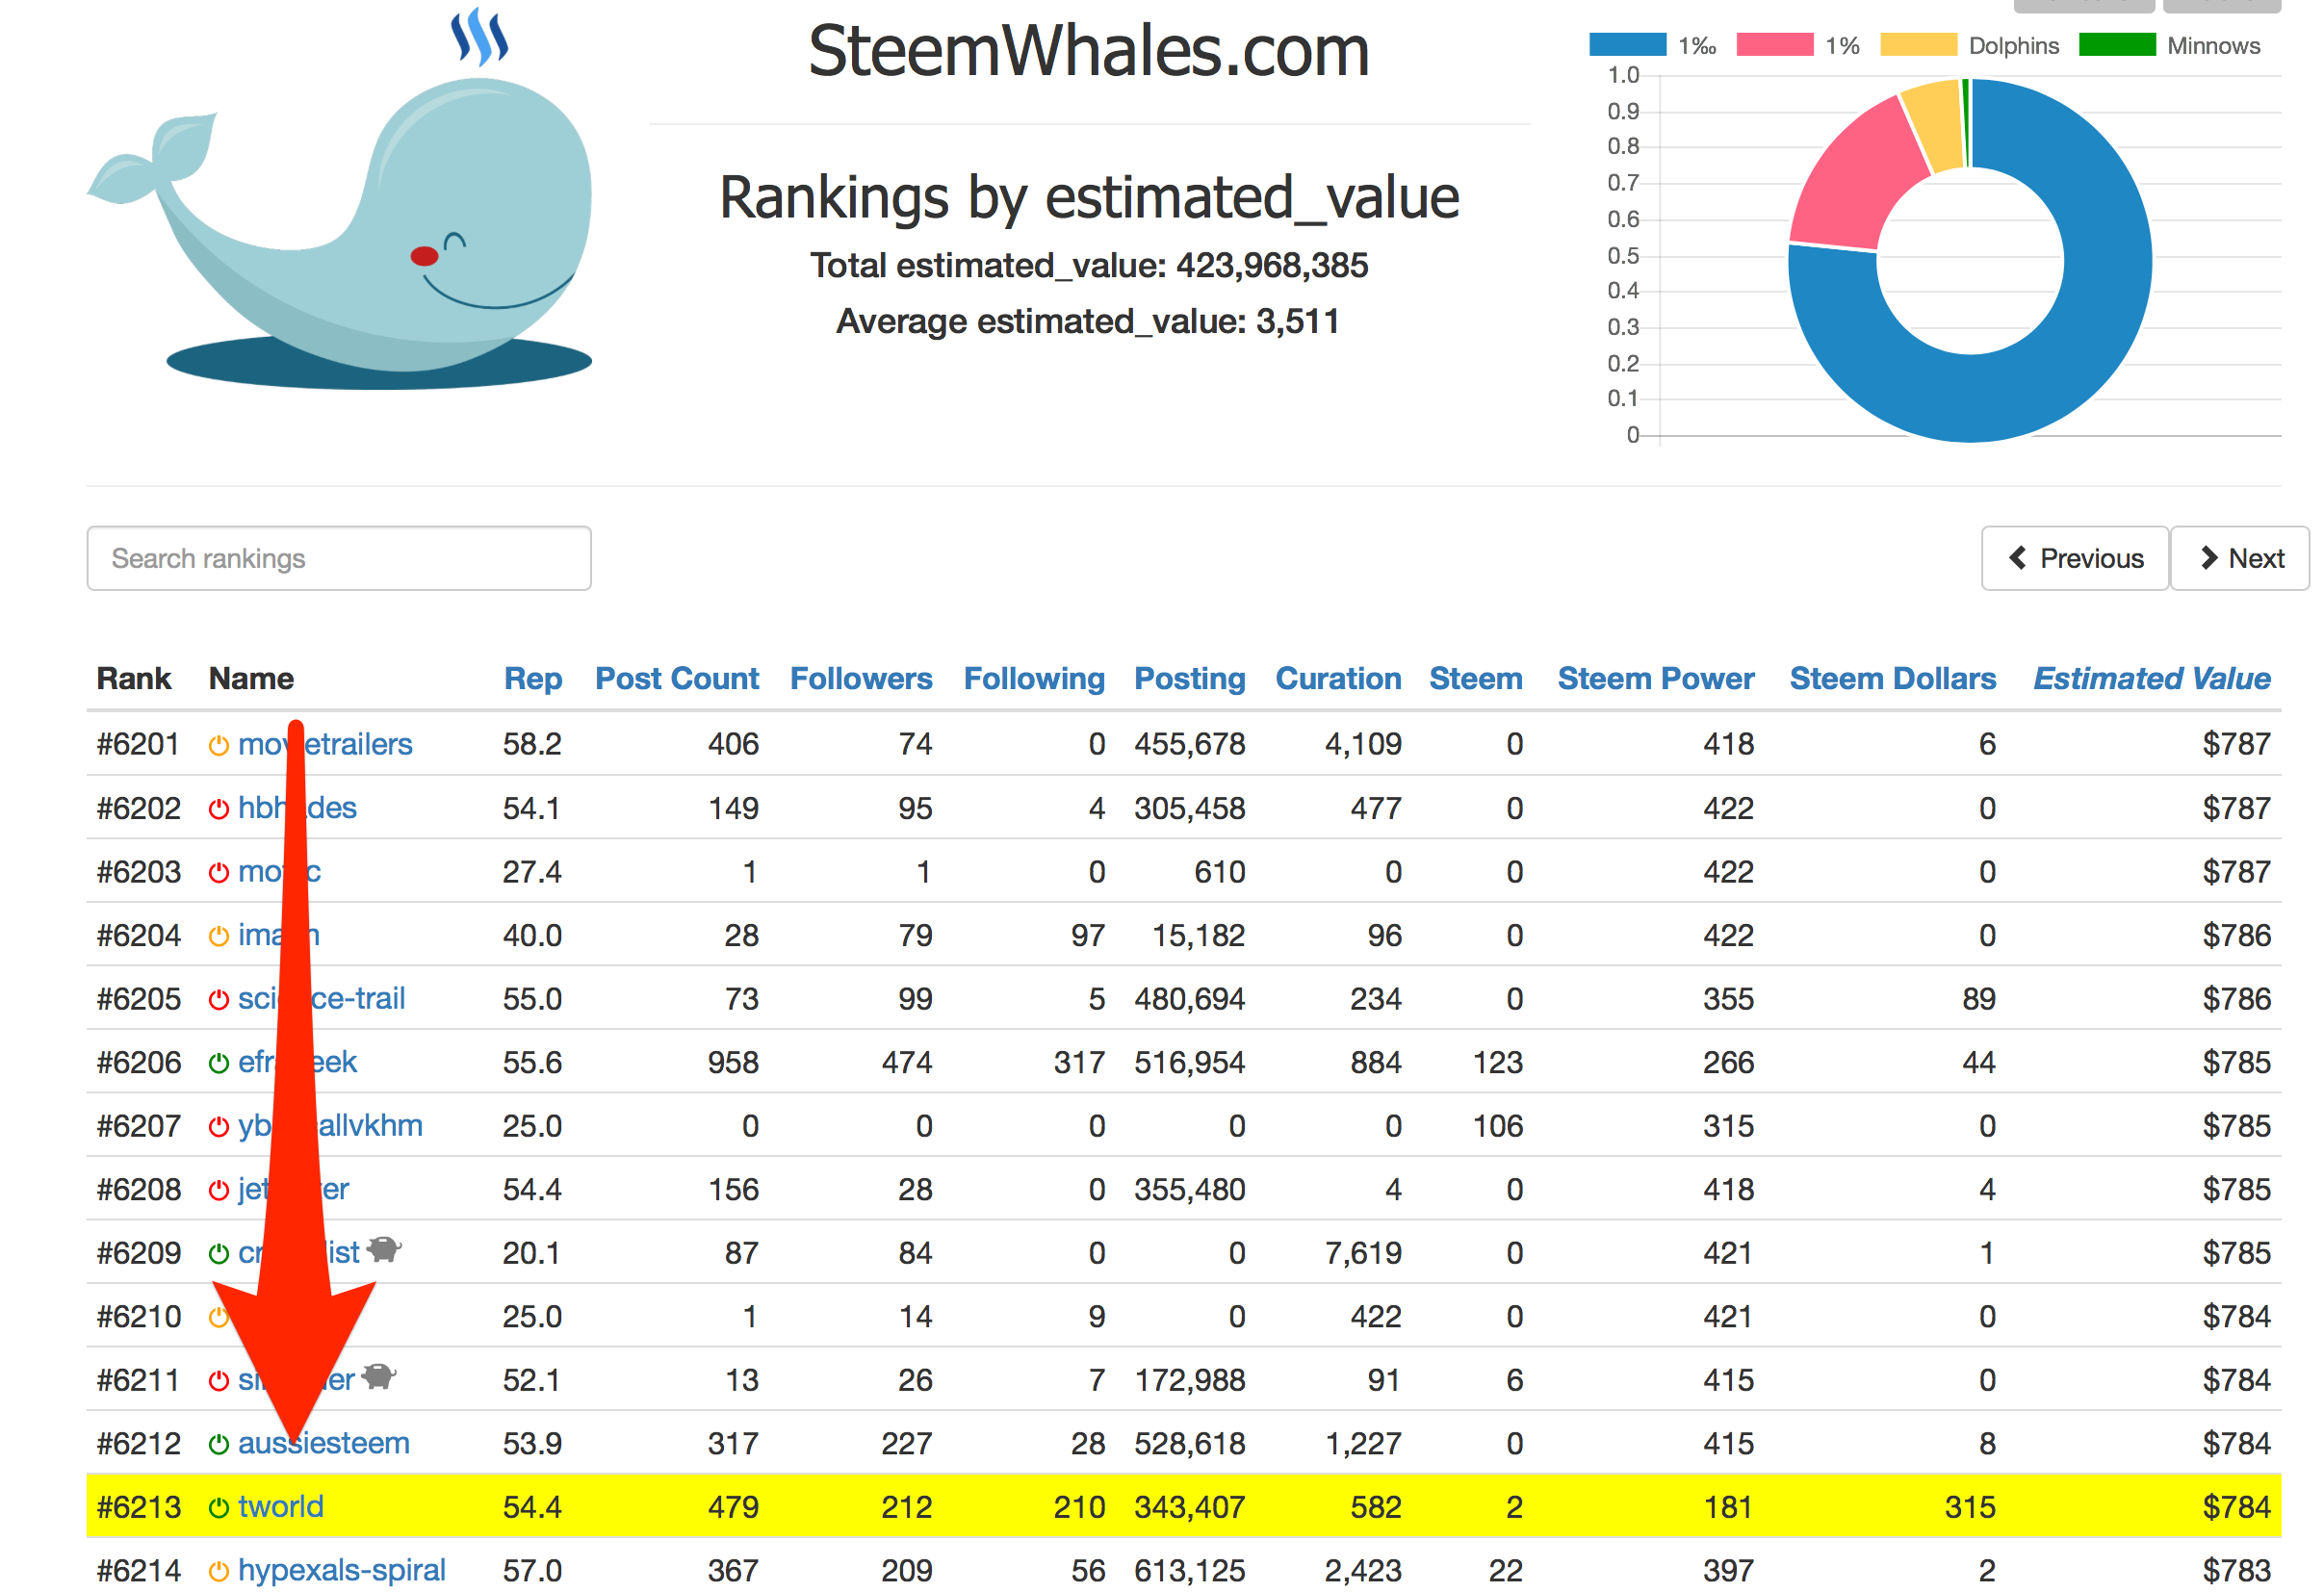Screen dimensions: 2324x1592
Task: Click the Steem logo above the whale
Action: click(x=480, y=37)
